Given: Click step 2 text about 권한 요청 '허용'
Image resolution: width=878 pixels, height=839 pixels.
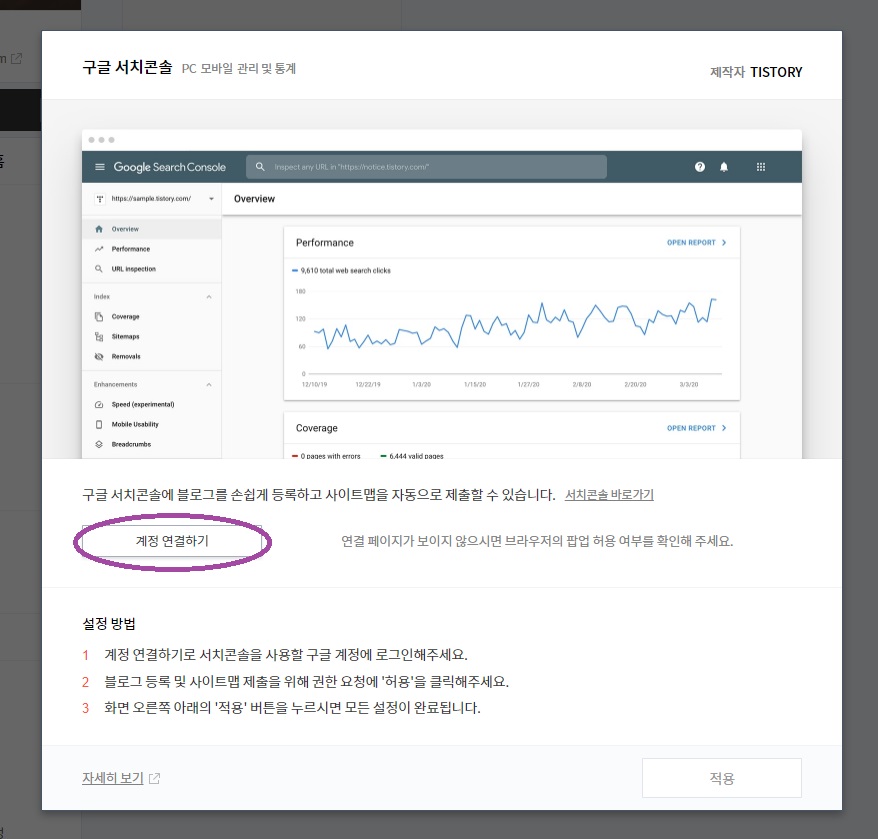Looking at the screenshot, I should [306, 682].
